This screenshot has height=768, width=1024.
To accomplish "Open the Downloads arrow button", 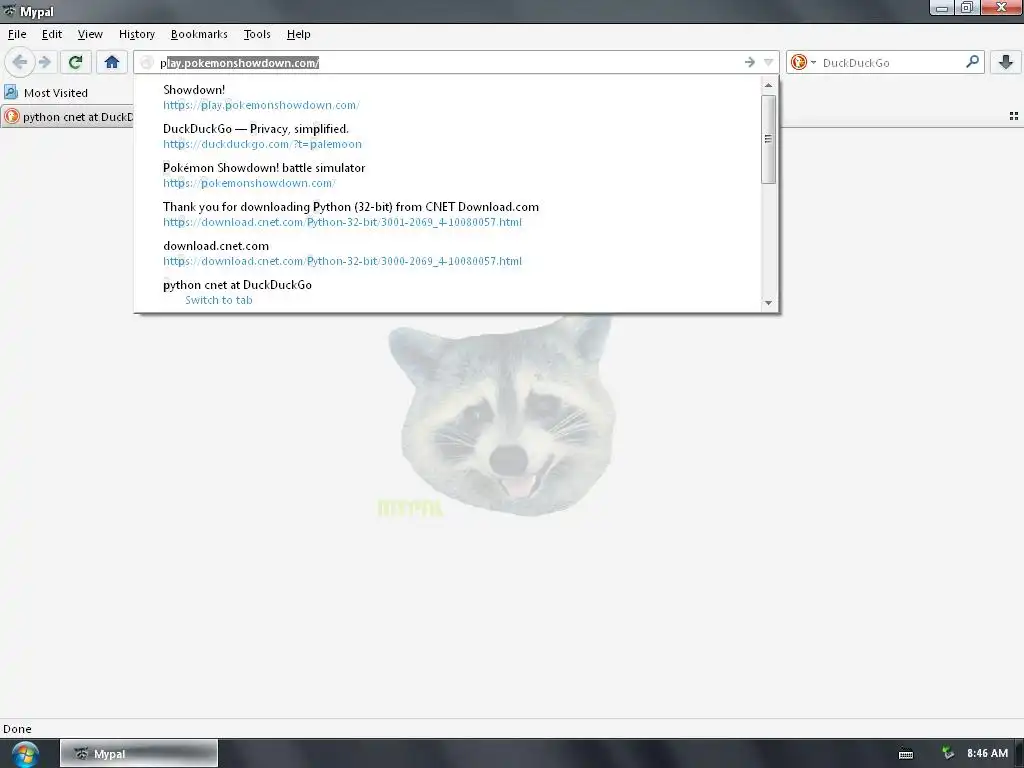I will coord(1006,62).
